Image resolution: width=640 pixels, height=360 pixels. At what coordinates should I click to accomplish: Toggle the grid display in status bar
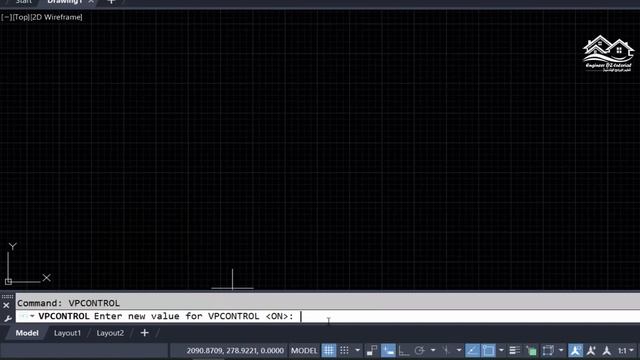(329, 350)
